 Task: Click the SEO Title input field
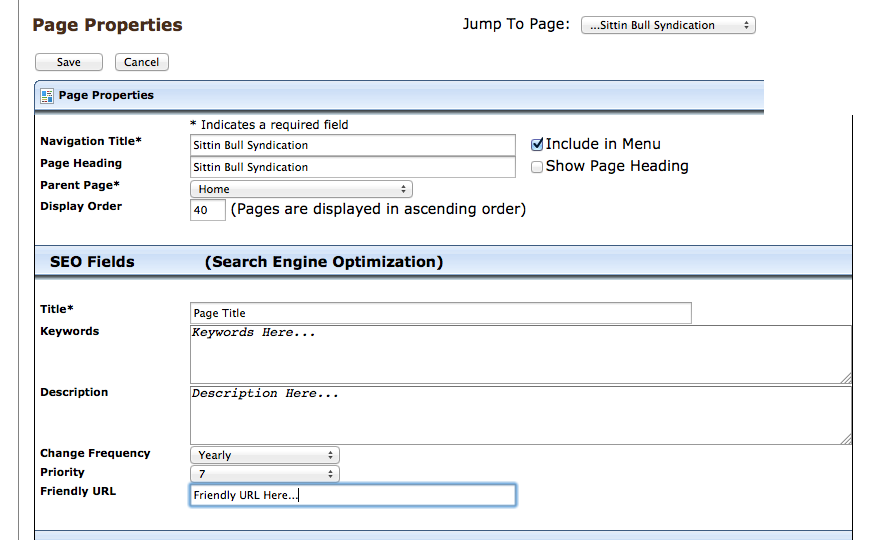pos(441,313)
